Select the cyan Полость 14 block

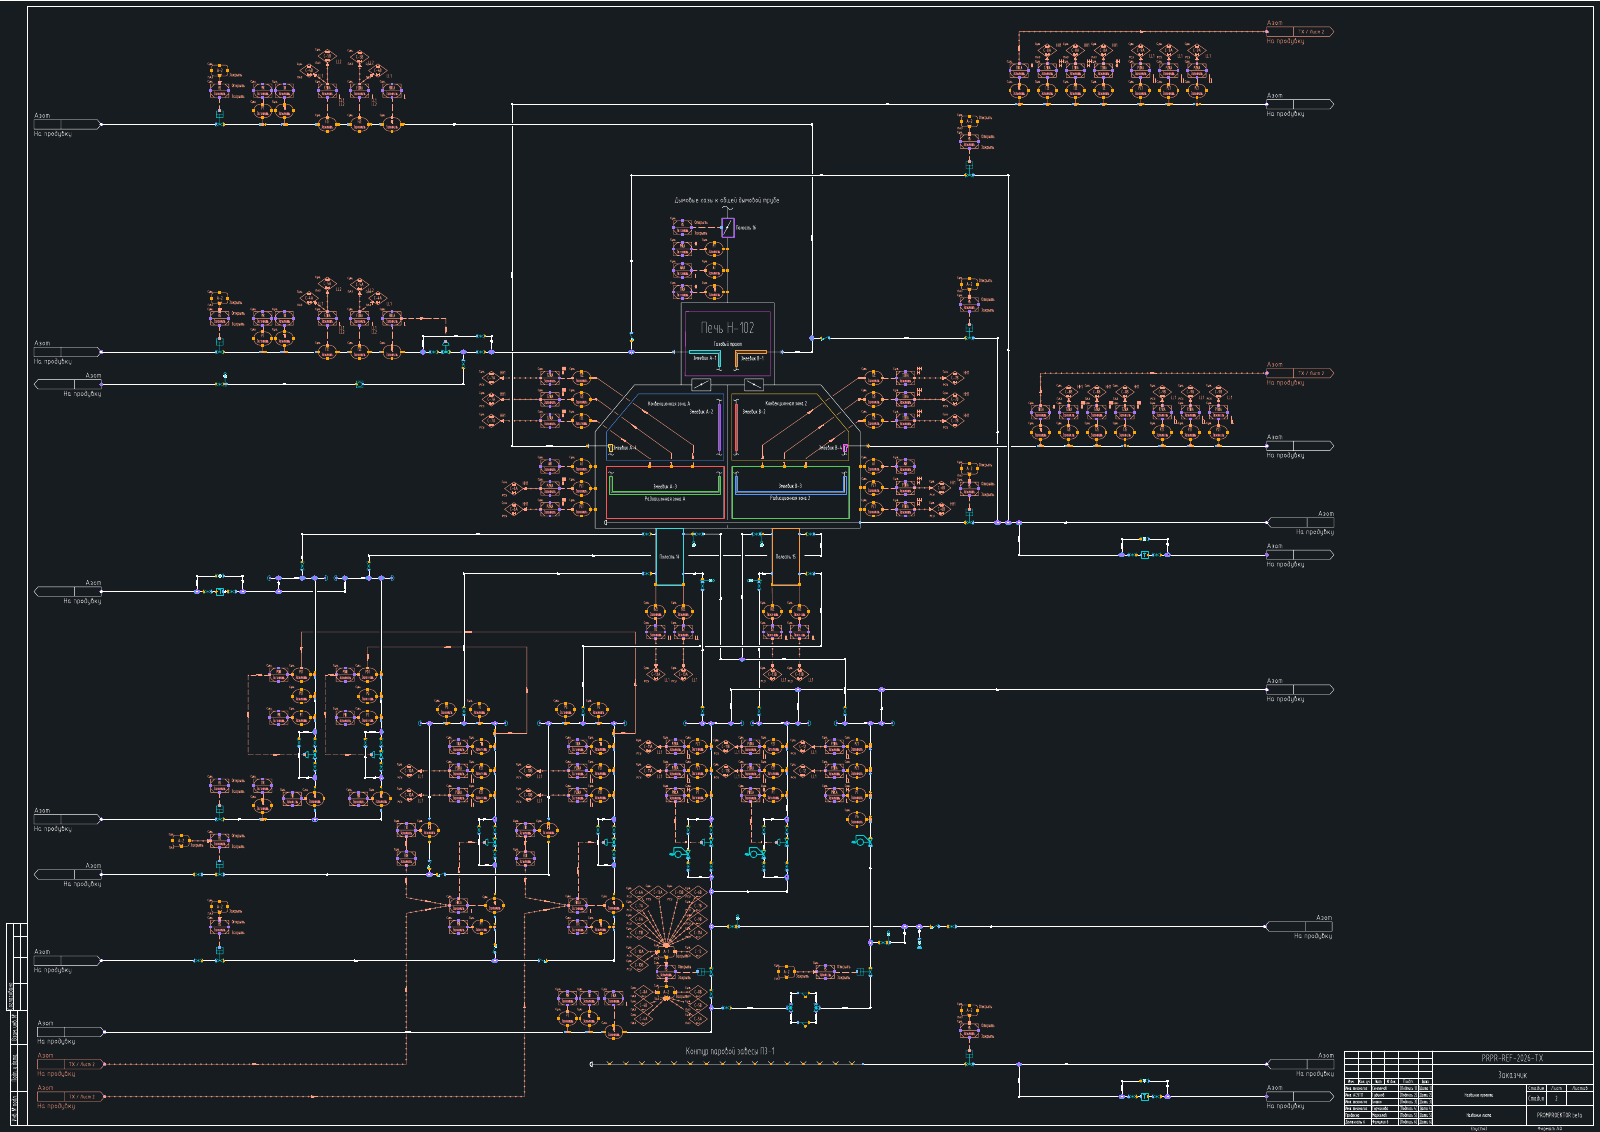pos(669,557)
